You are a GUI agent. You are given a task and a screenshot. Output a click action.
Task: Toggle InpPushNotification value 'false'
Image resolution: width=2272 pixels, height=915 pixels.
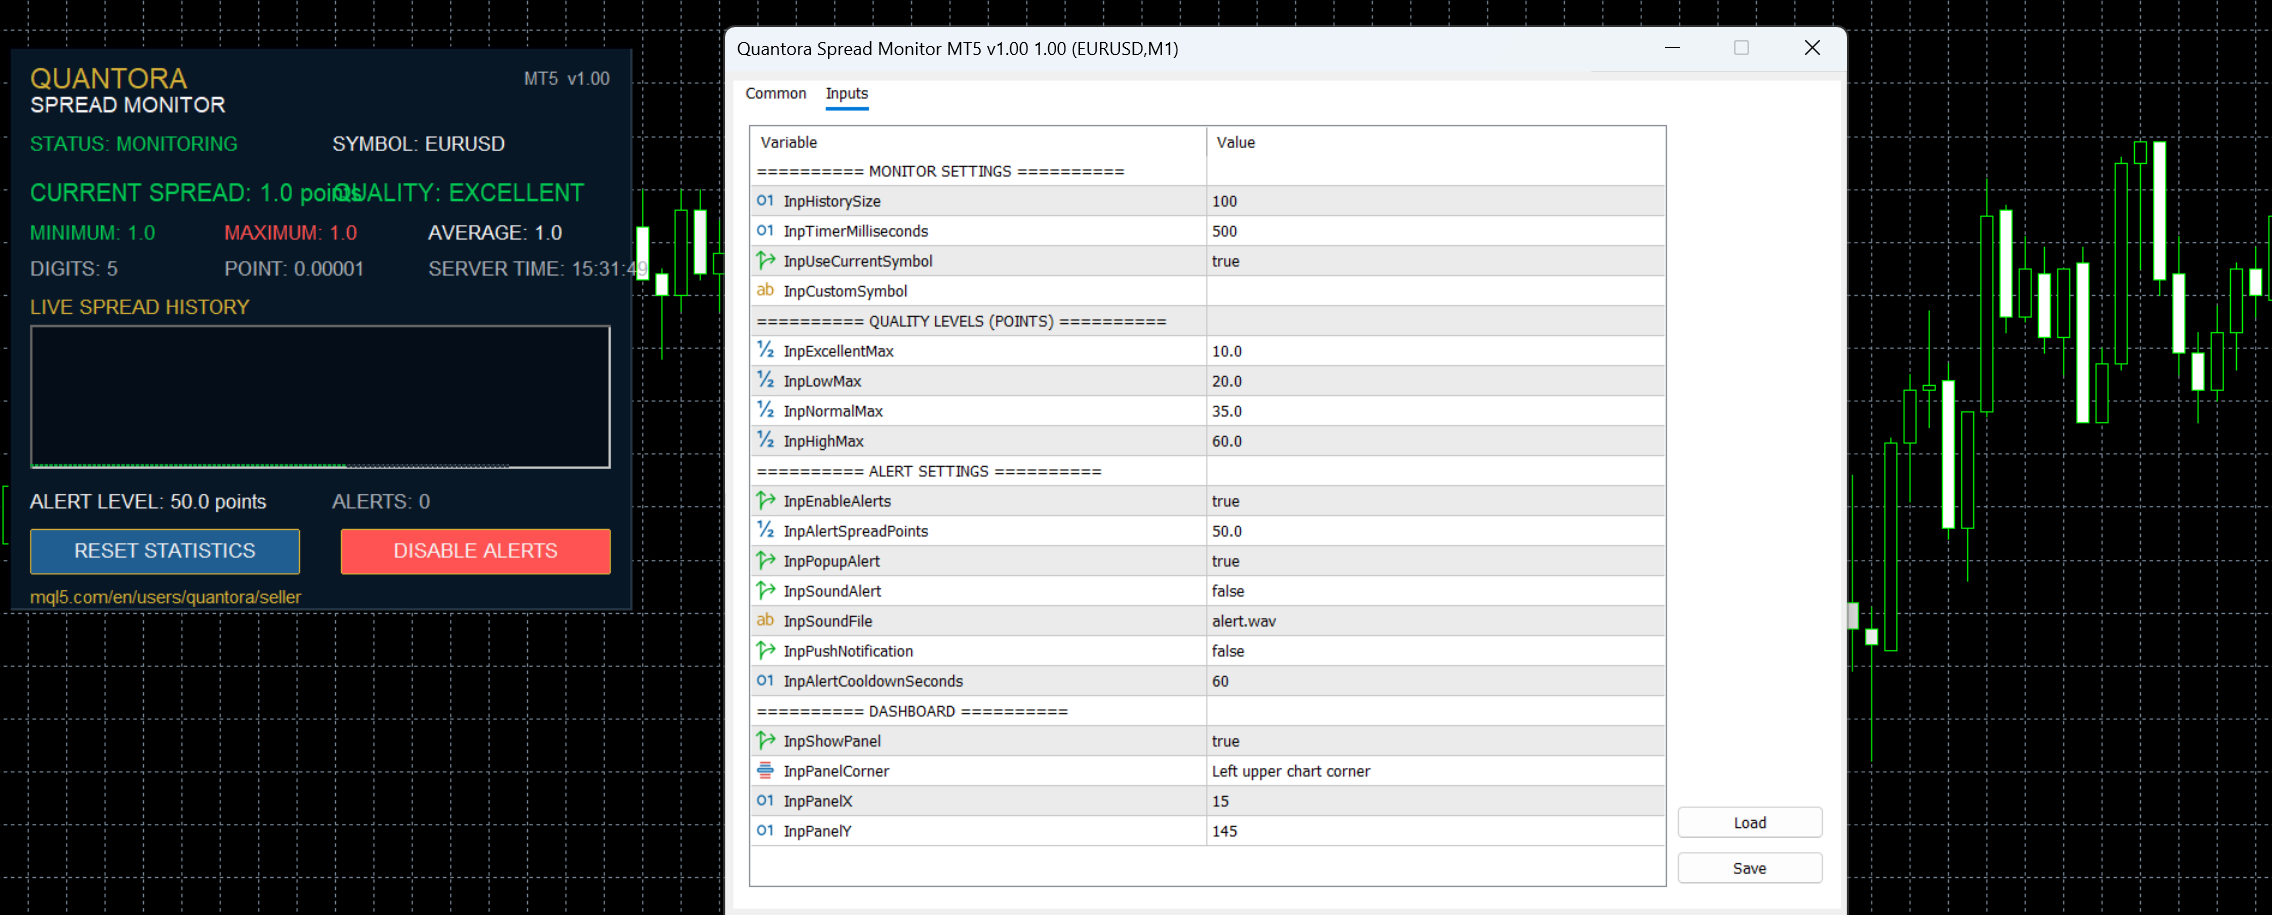[x=1435, y=651]
